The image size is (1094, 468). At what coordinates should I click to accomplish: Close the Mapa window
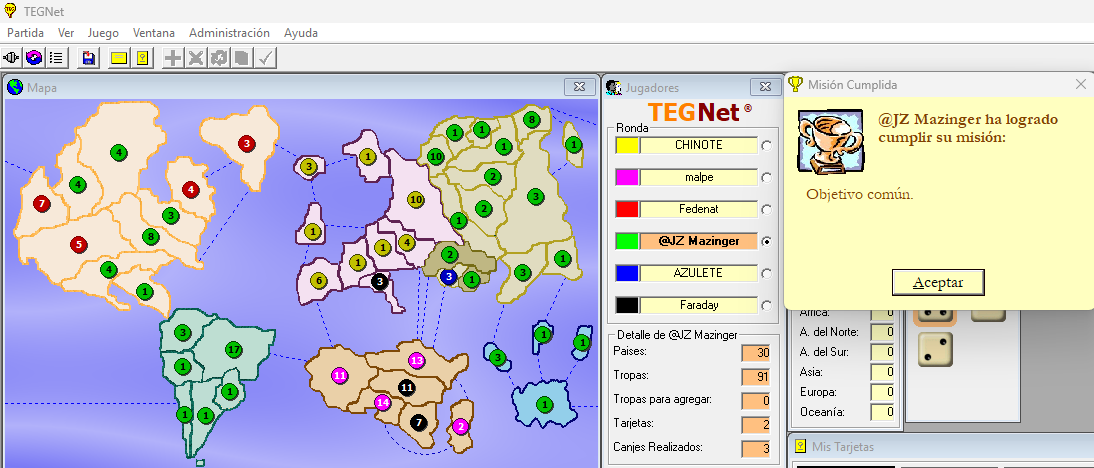pyautogui.click(x=579, y=87)
